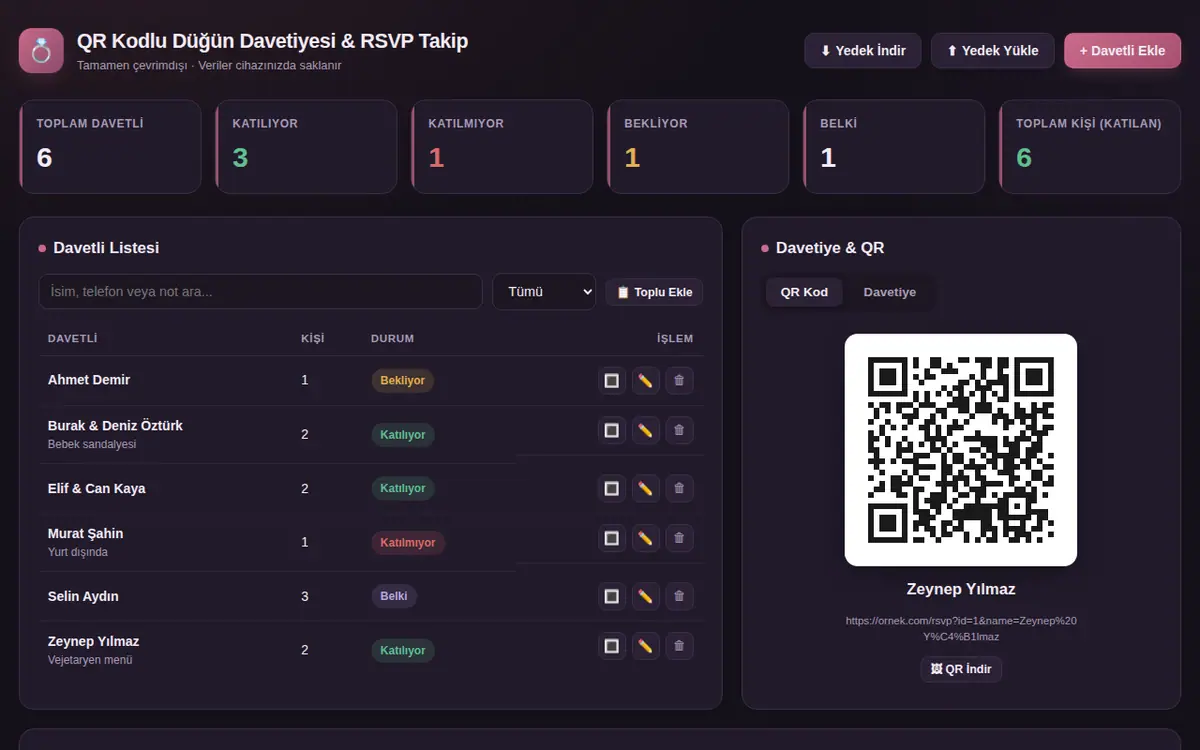The width and height of the screenshot is (1200, 750).
Task: Click the Durum column header
Action: (x=392, y=339)
